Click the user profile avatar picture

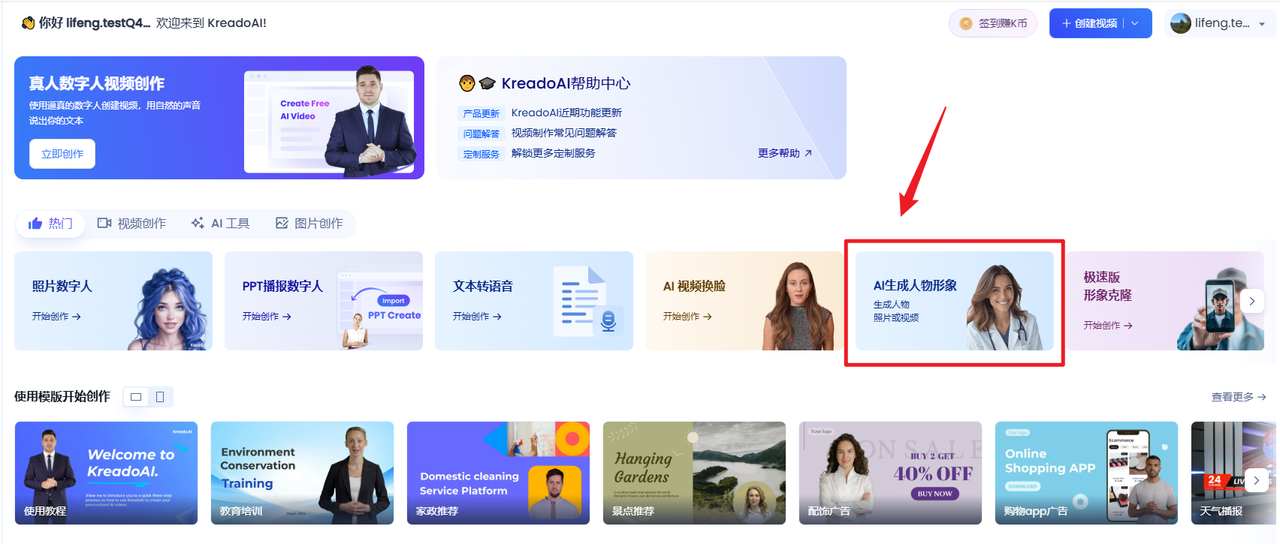[1181, 24]
